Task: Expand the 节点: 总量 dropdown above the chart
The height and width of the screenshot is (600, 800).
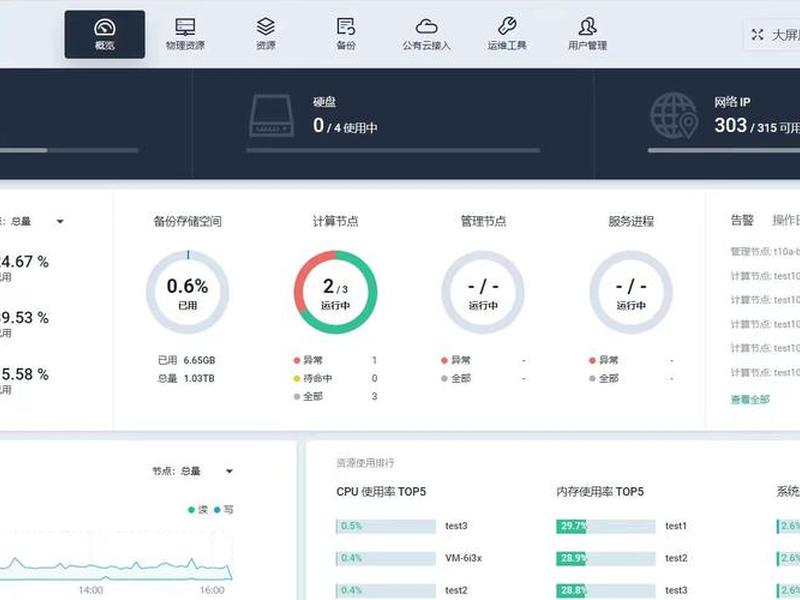Action: 229,471
